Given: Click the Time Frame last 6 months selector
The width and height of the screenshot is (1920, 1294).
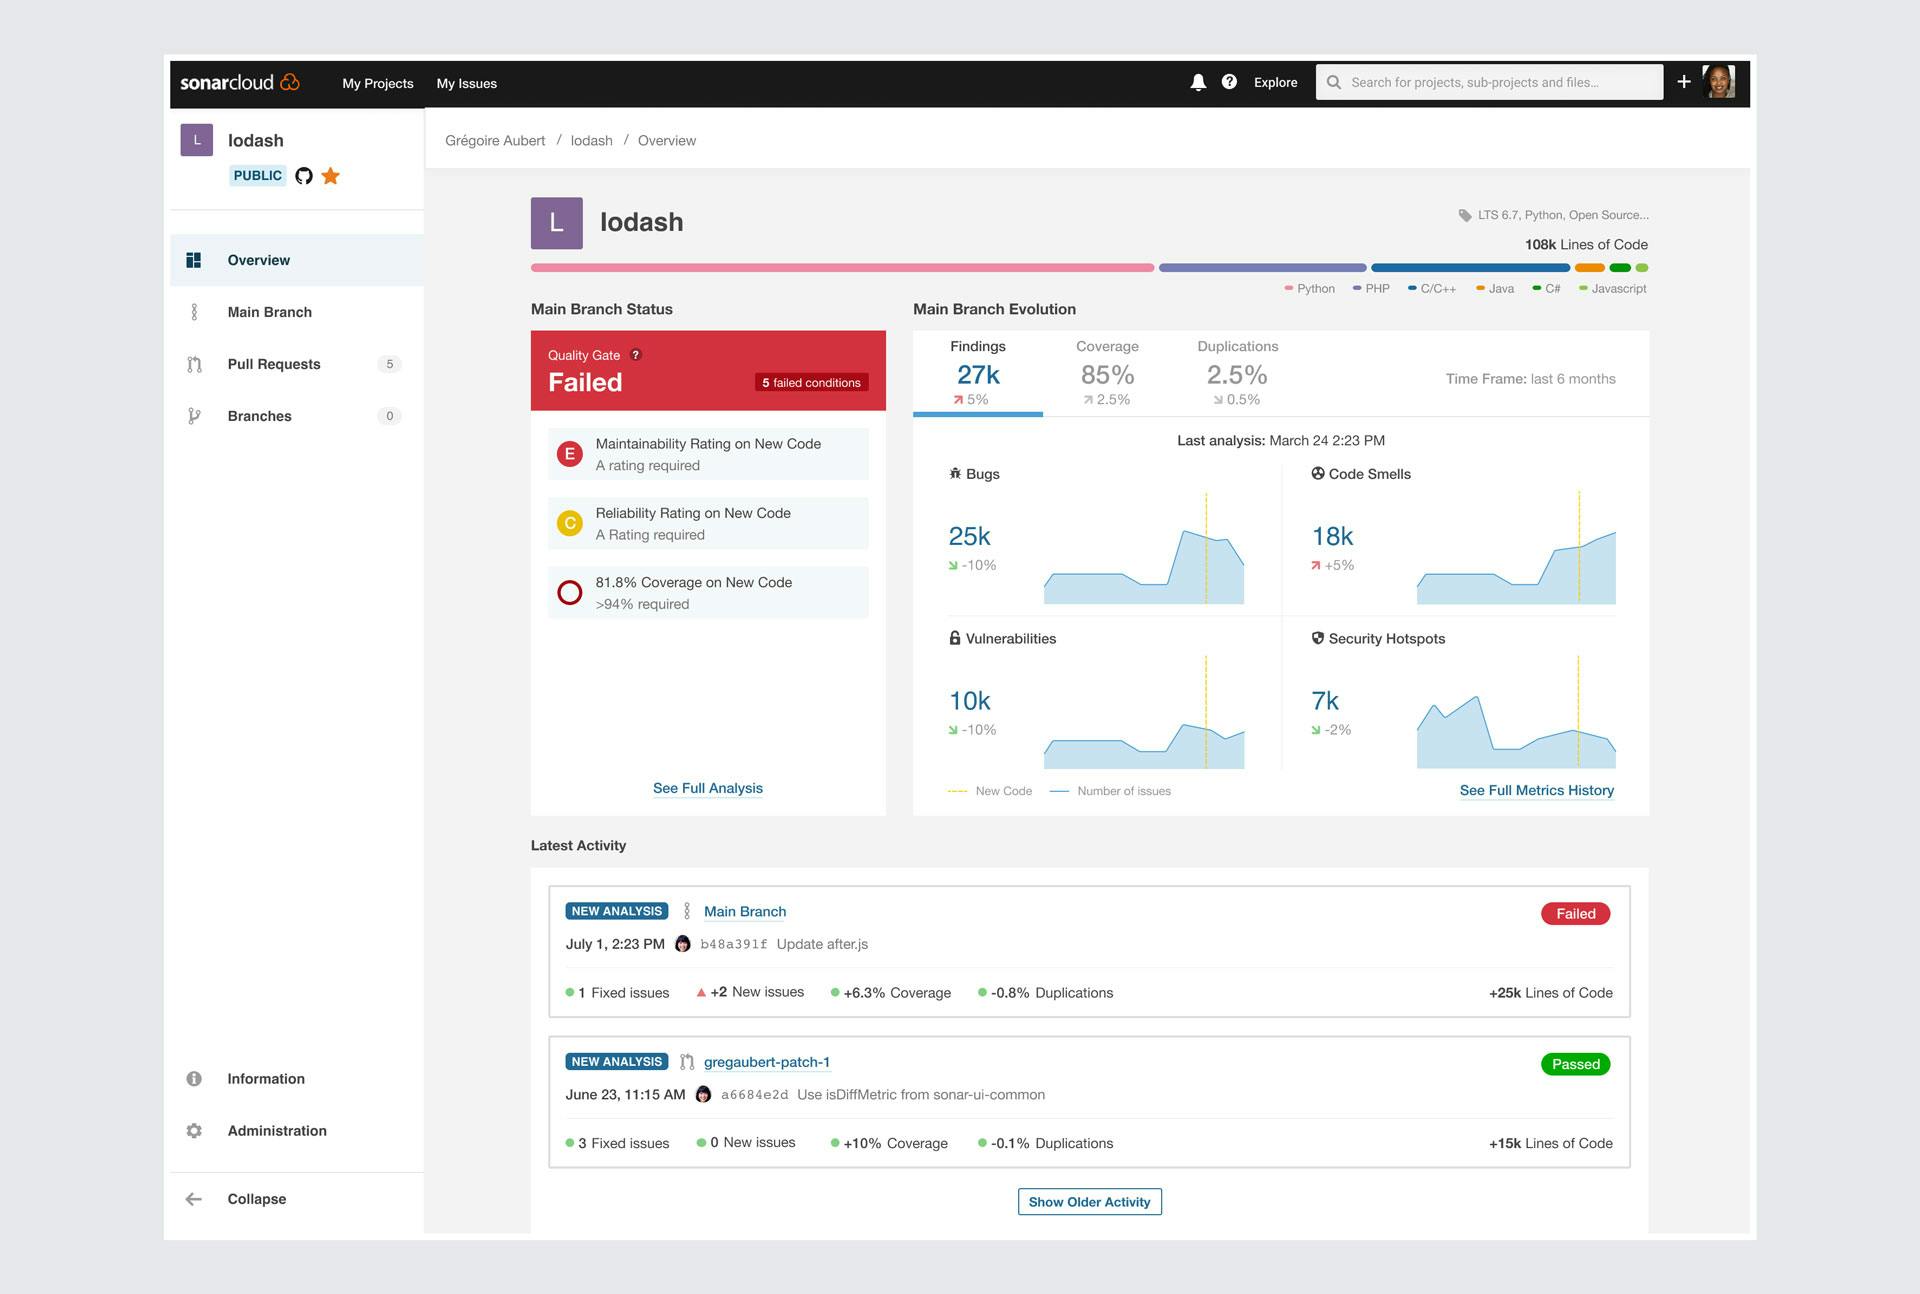Looking at the screenshot, I should tap(1530, 379).
